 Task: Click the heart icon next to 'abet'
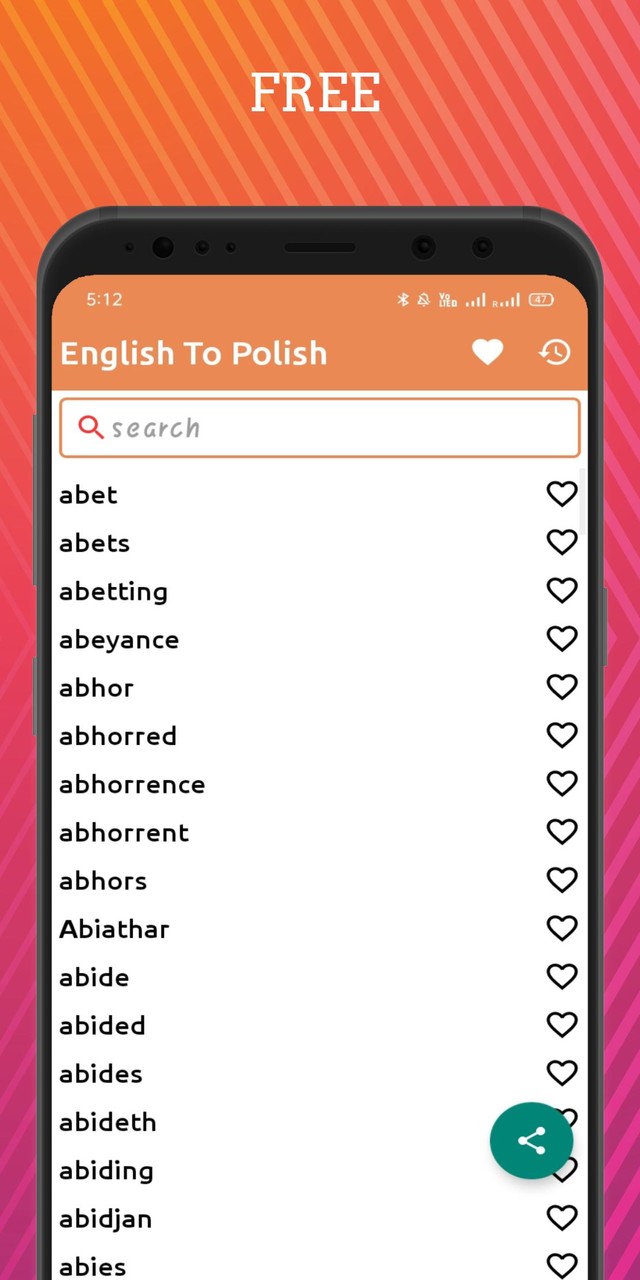tap(561, 494)
